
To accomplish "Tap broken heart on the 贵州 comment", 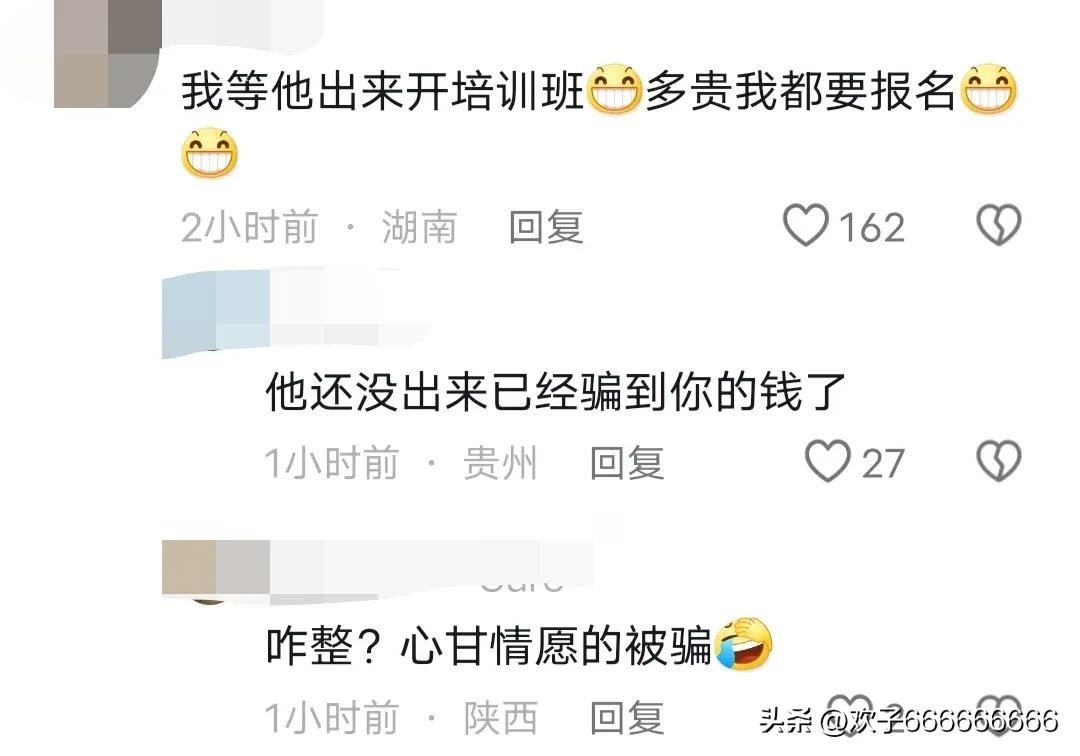I will point(999,461).
